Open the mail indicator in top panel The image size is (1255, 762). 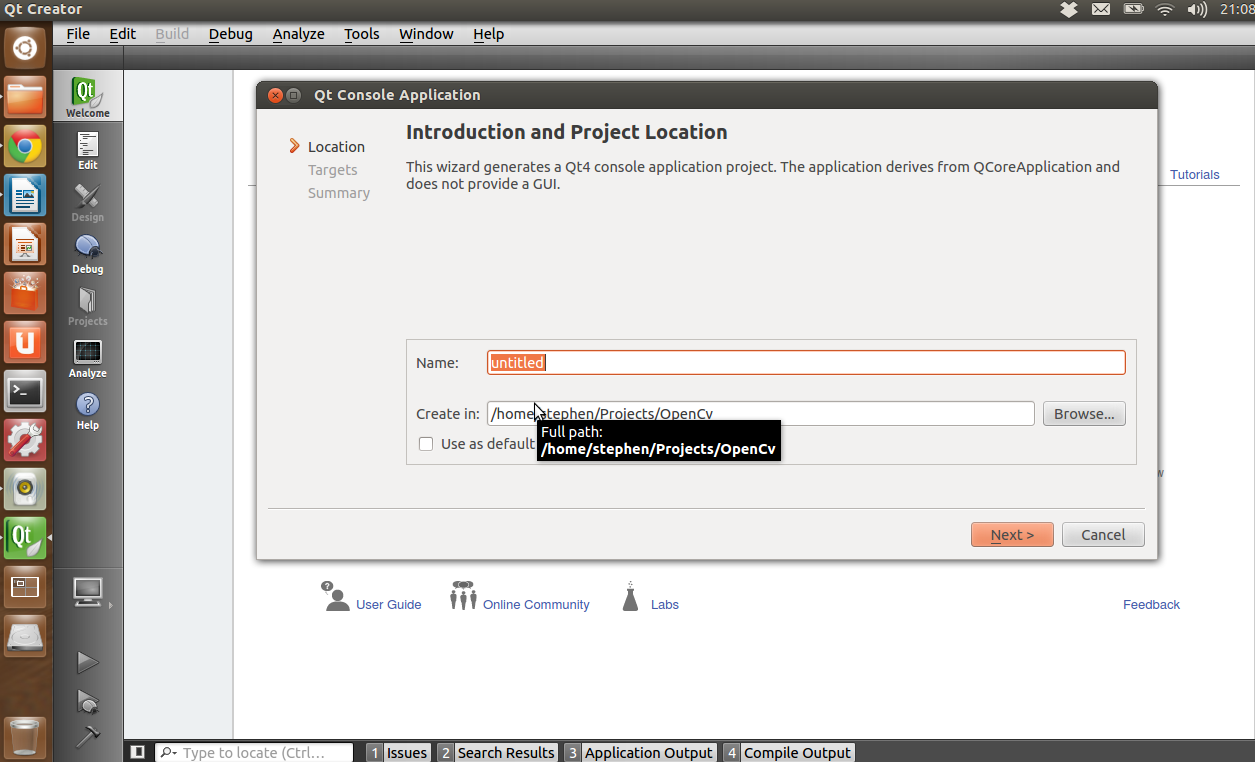pyautogui.click(x=1101, y=10)
